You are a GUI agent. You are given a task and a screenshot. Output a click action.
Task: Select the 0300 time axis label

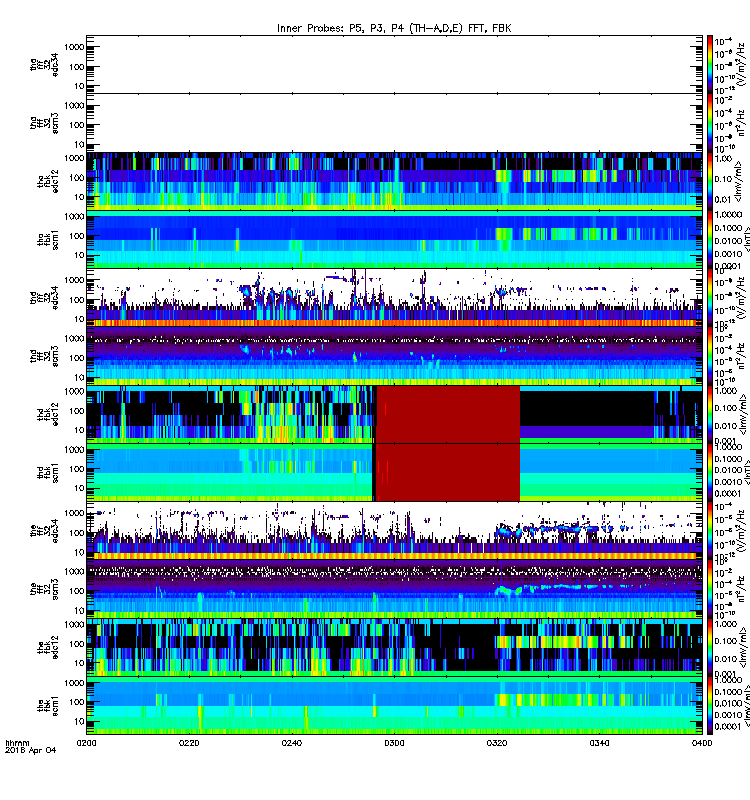tap(394, 743)
